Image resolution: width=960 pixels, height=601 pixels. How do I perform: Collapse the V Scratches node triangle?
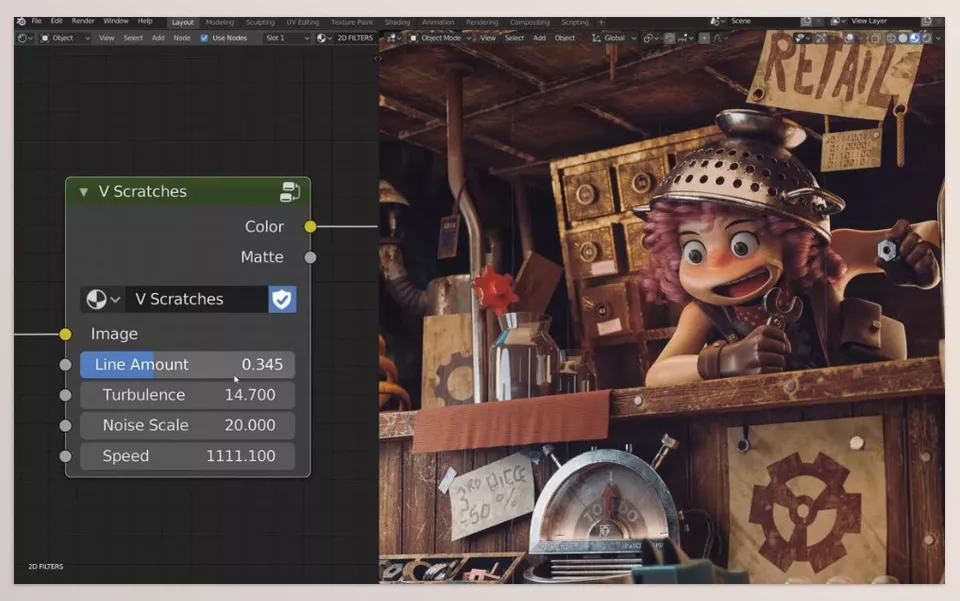point(83,192)
